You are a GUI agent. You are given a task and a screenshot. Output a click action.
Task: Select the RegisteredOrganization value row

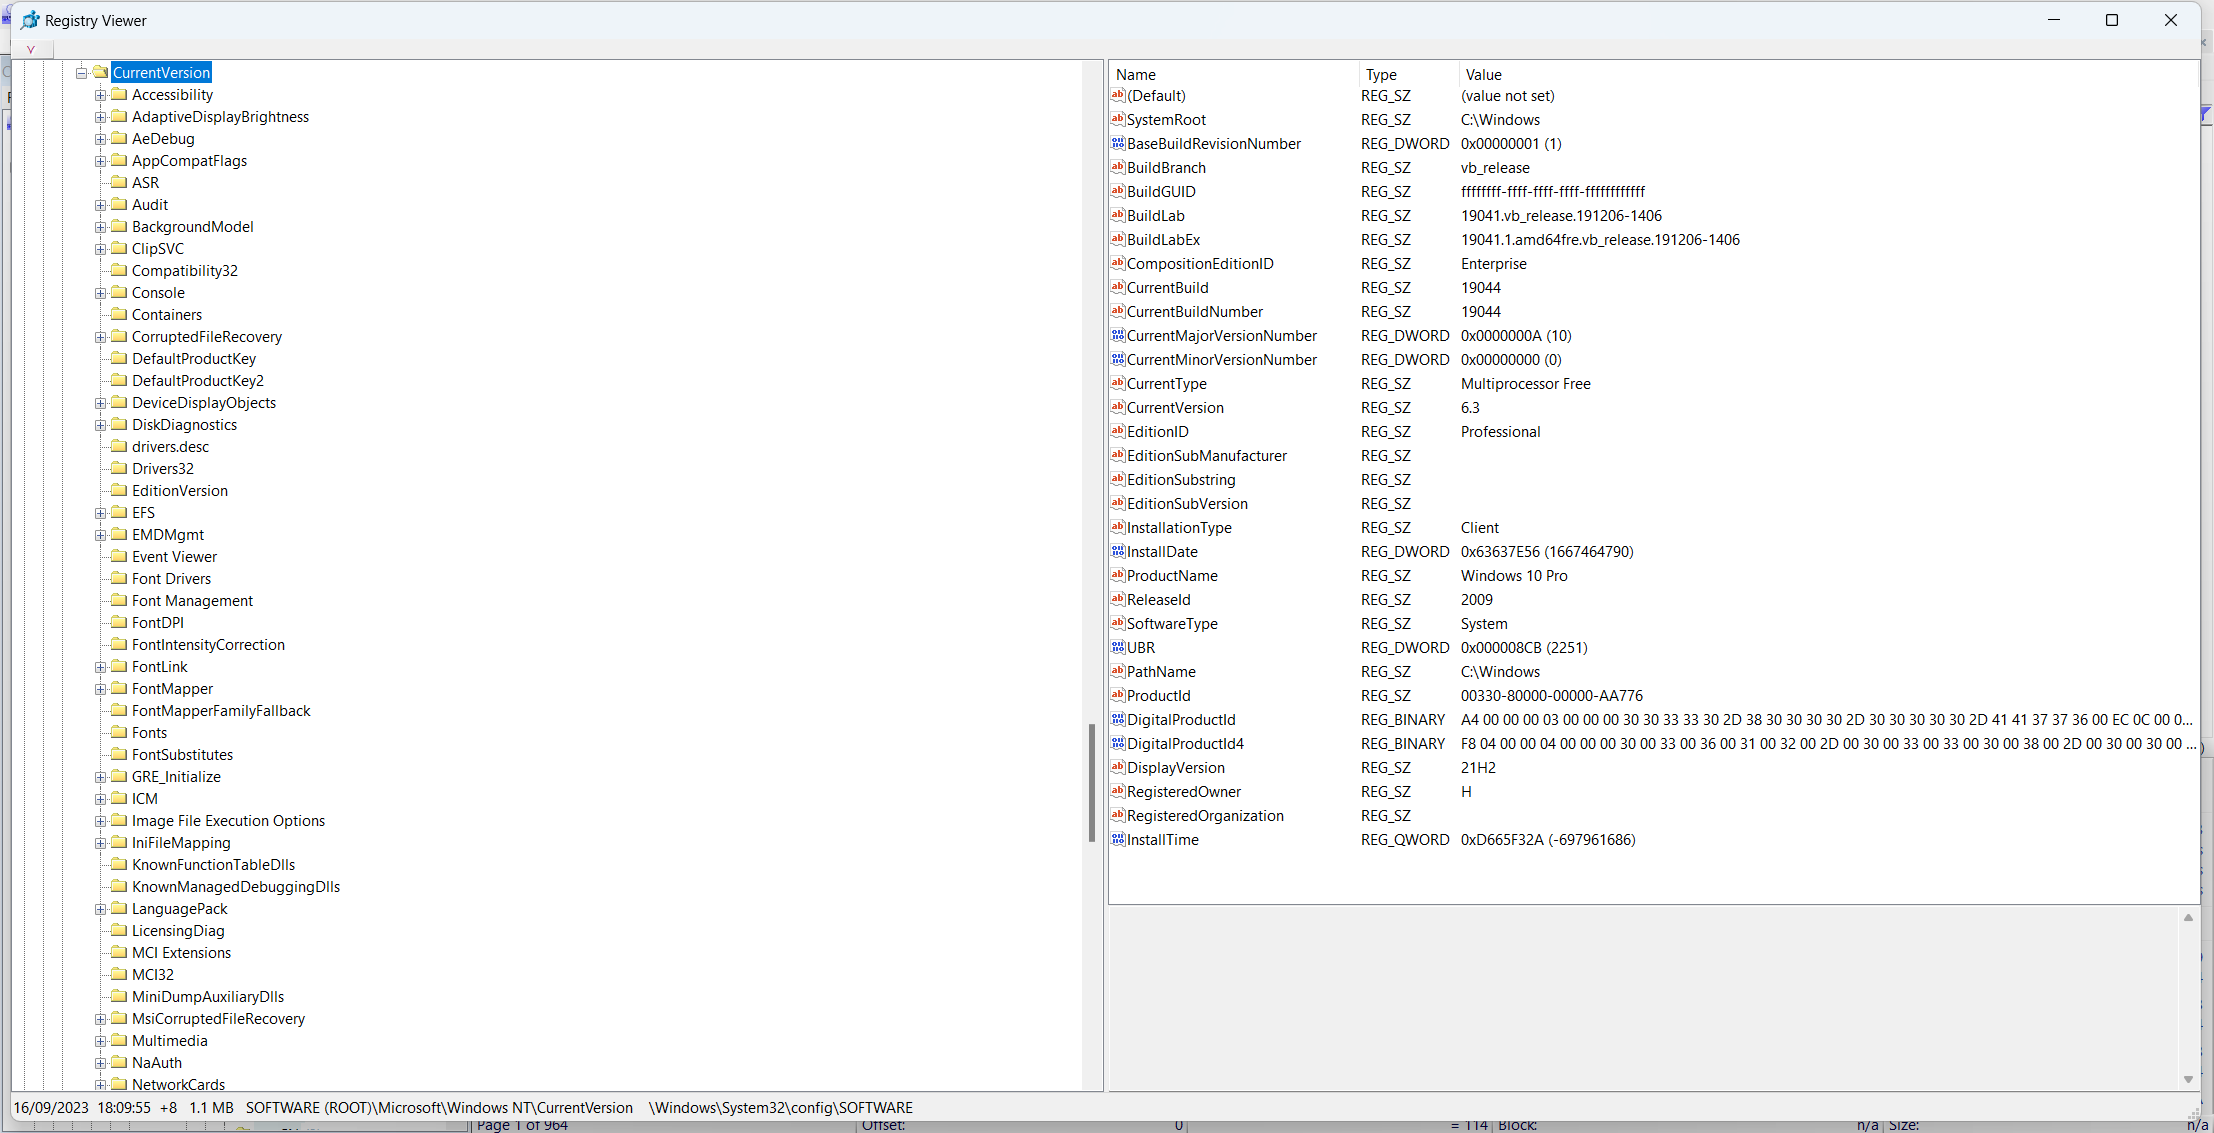click(1652, 815)
